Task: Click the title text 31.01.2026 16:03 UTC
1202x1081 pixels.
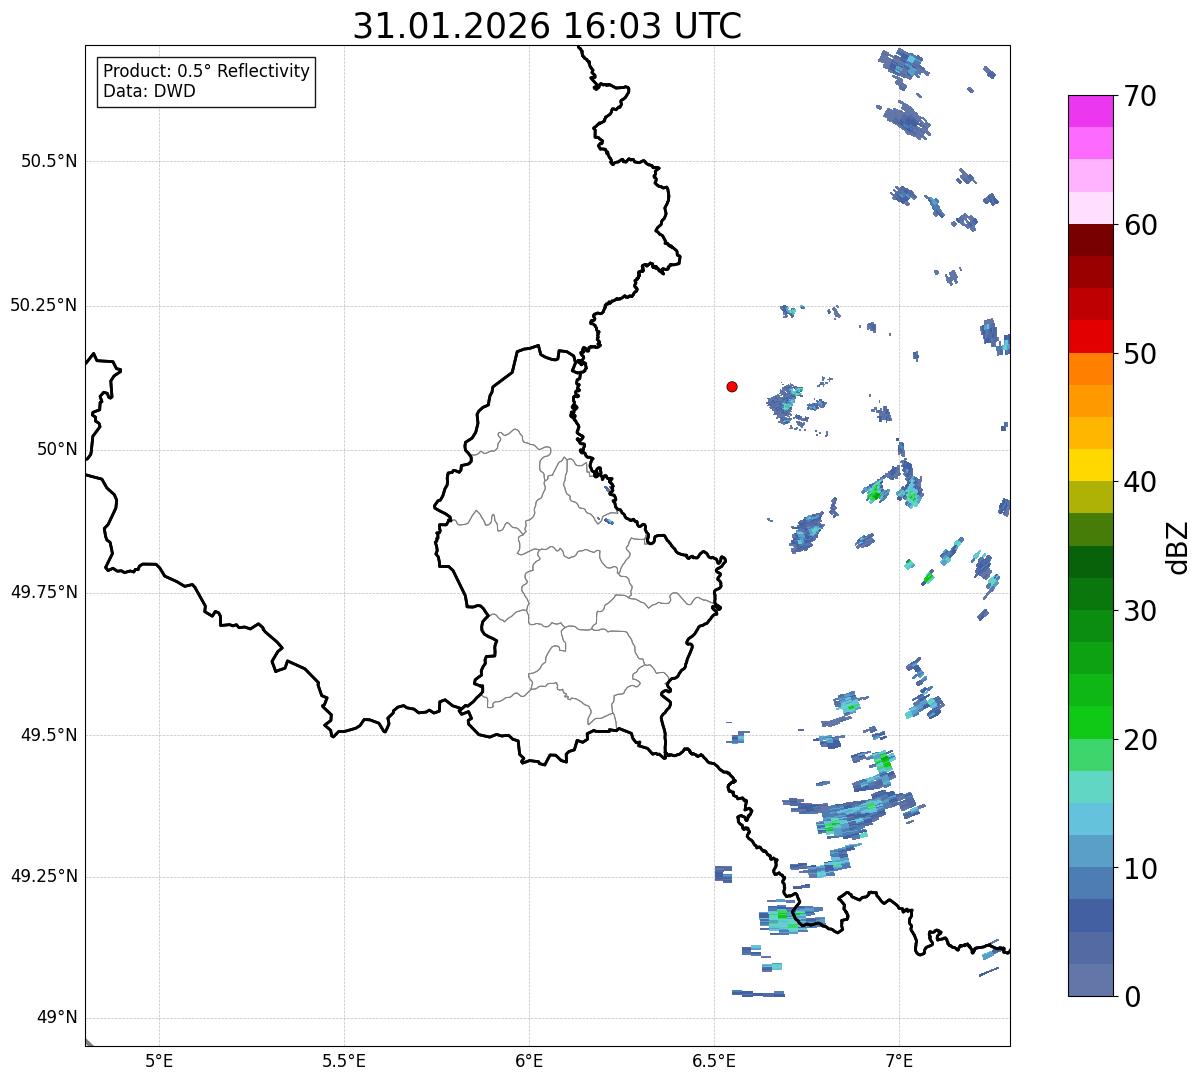Action: (547, 26)
